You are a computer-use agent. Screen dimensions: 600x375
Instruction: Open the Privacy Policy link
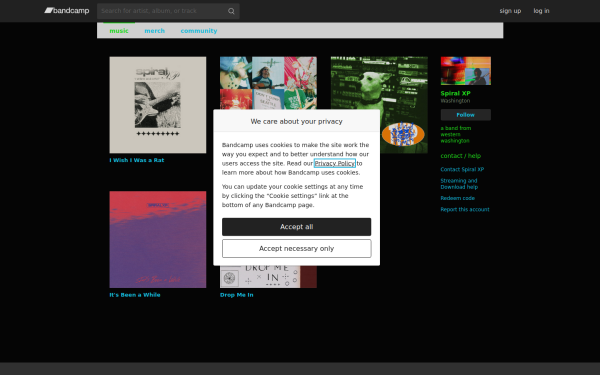[334, 163]
